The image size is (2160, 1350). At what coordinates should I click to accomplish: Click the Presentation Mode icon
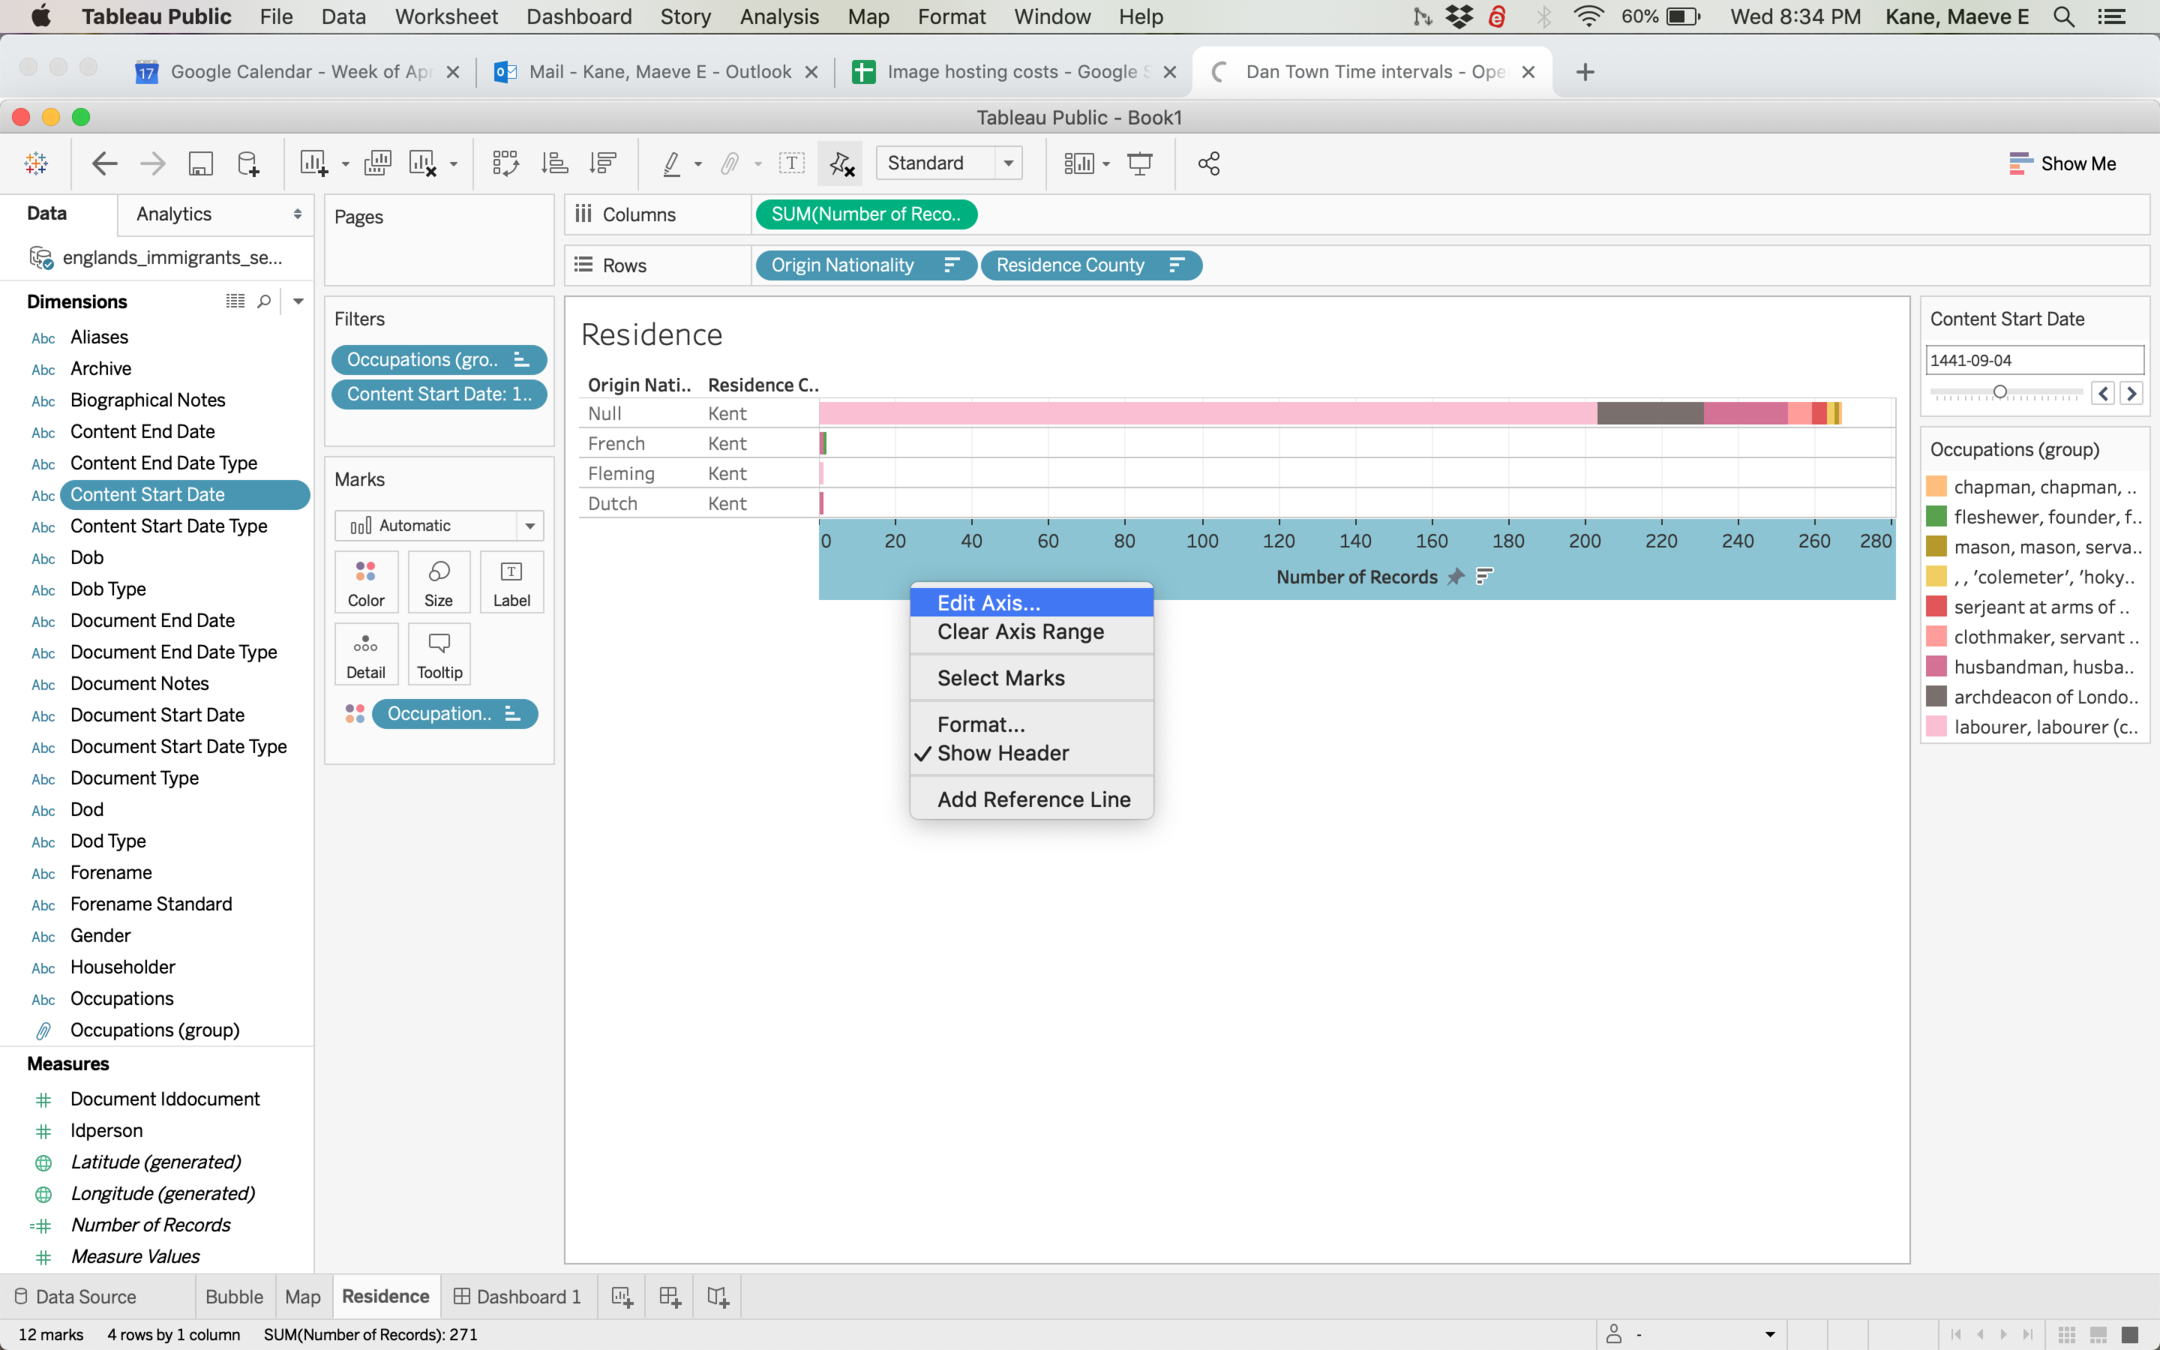[x=1139, y=163]
